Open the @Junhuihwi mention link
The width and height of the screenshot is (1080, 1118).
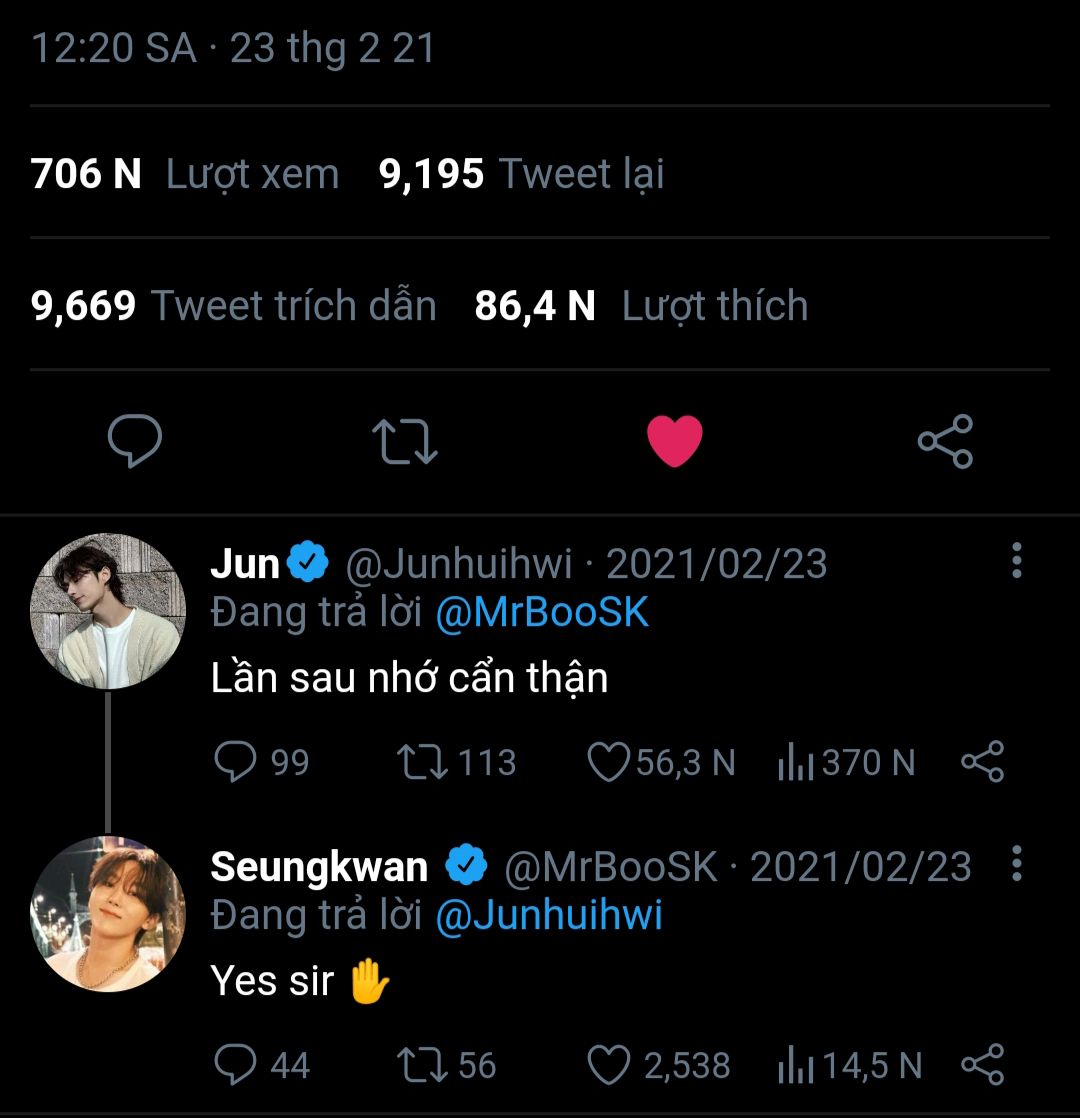tap(549, 915)
